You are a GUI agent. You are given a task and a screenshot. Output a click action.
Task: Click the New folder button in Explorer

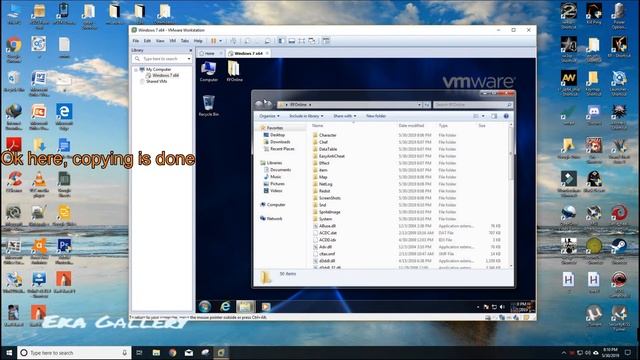click(x=376, y=116)
